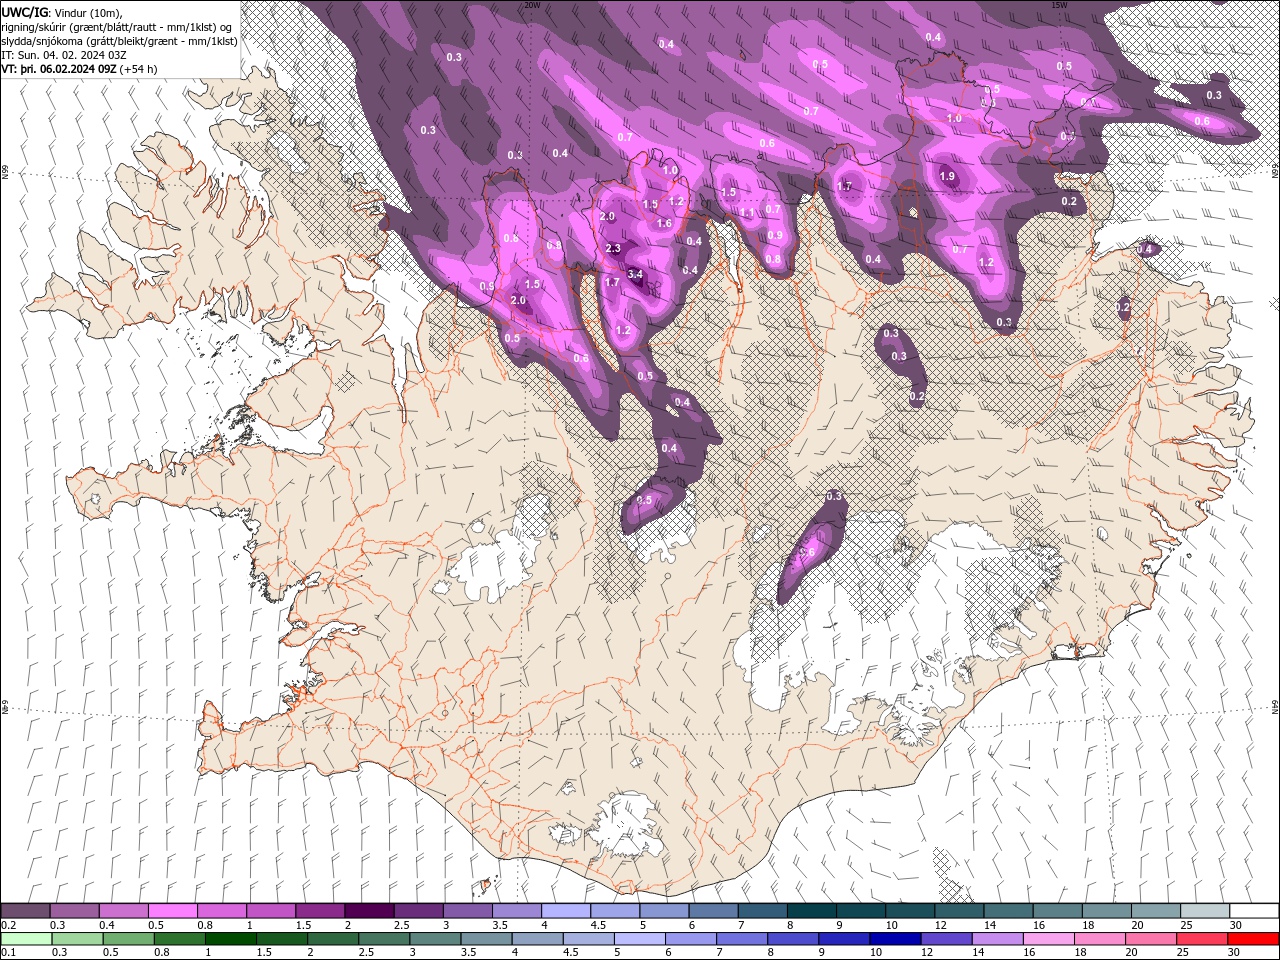Click the palest green 0.1–0.3 swatch in lower colorbar

pyautogui.click(x=26, y=939)
